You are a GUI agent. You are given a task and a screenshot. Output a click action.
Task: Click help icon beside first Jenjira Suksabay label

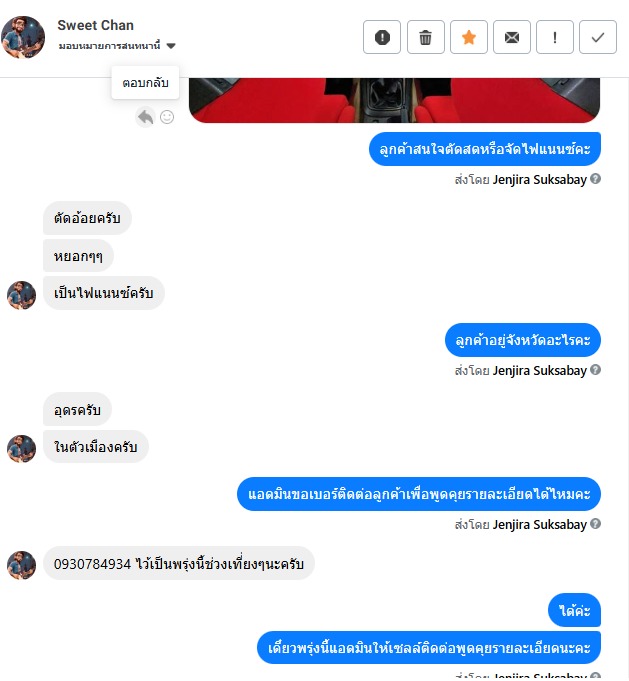tap(596, 179)
